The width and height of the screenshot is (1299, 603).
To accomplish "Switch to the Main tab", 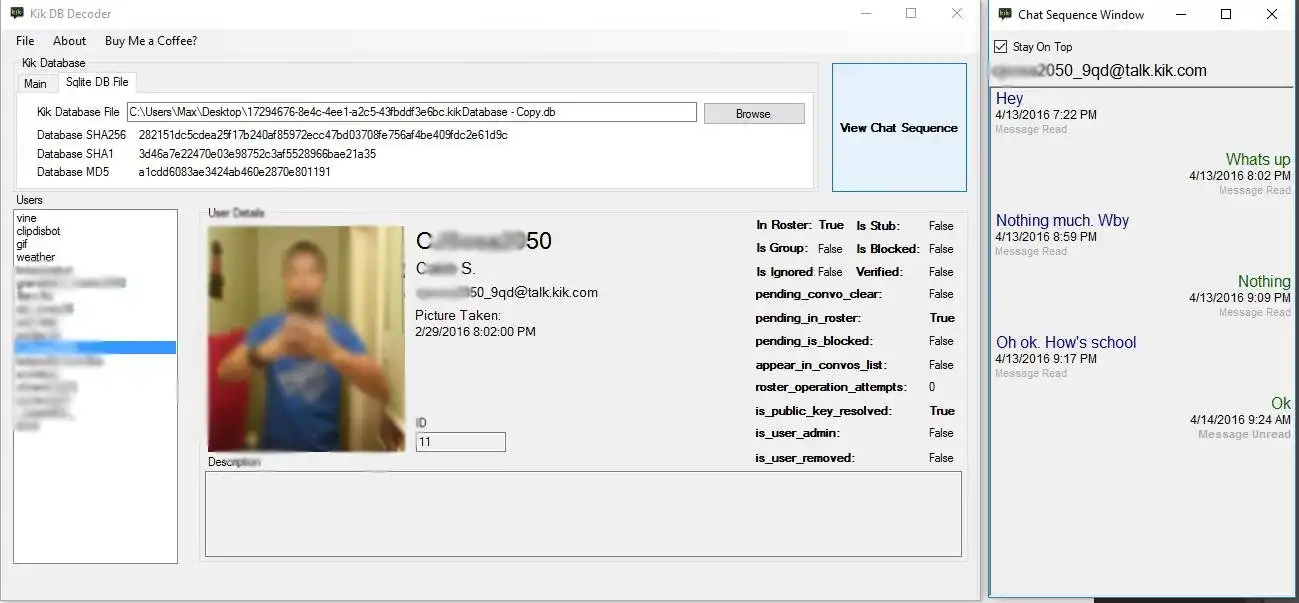I will 35,84.
